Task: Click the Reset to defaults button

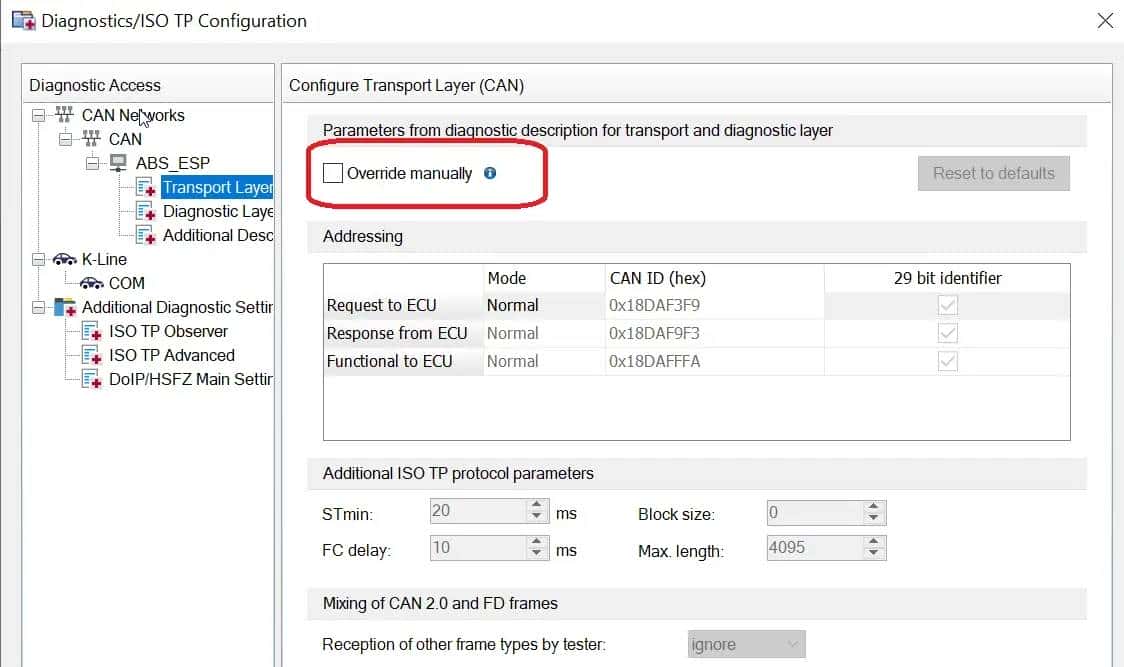Action: [x=993, y=173]
